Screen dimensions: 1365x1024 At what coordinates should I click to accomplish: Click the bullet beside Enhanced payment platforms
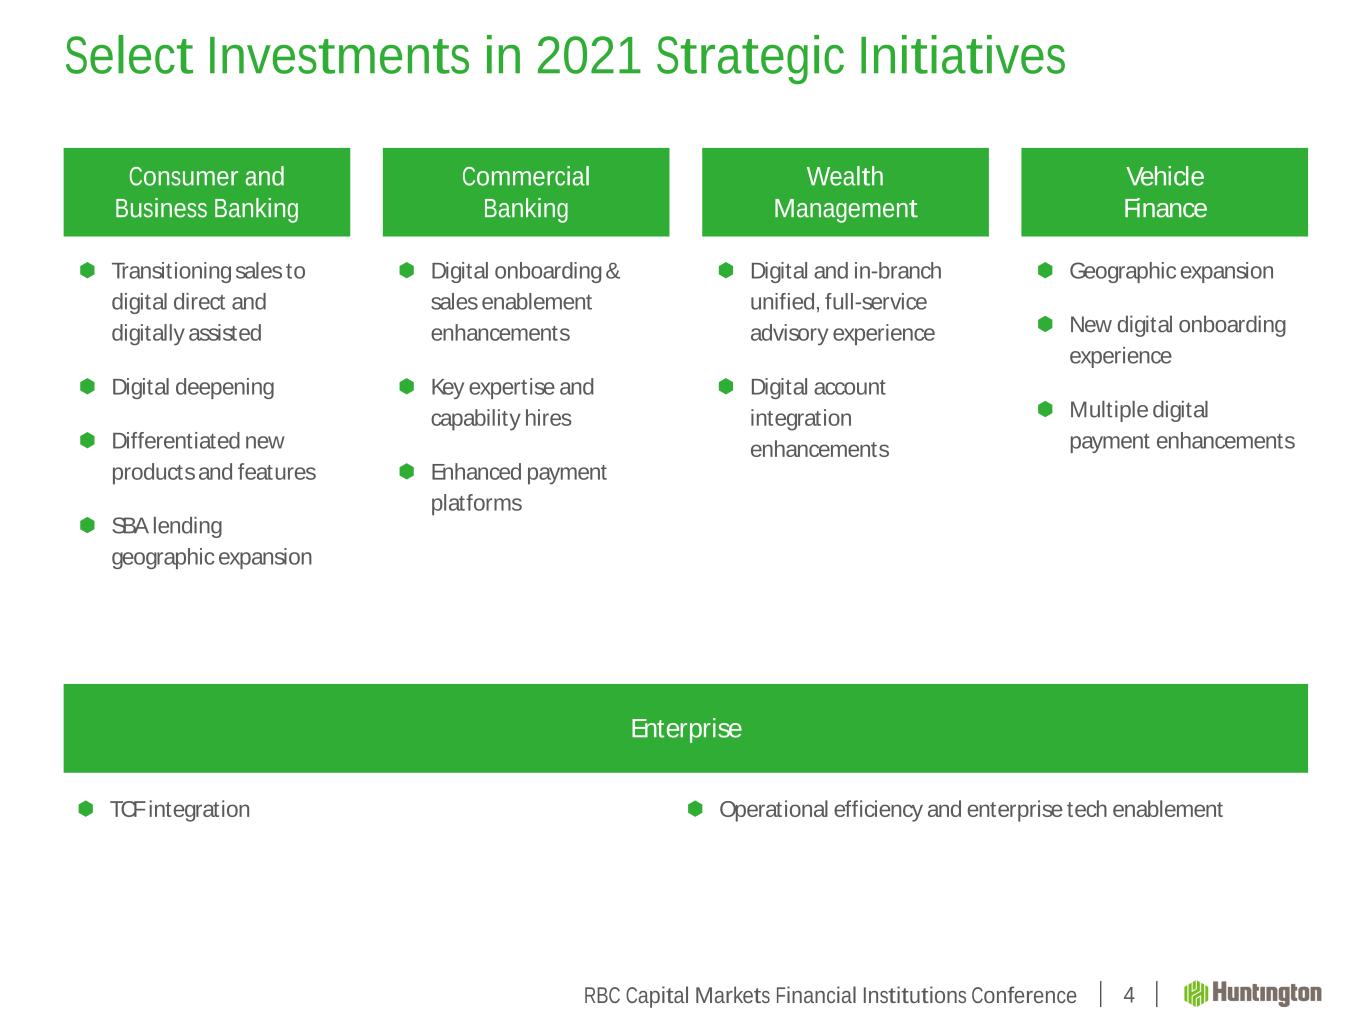pyautogui.click(x=407, y=471)
